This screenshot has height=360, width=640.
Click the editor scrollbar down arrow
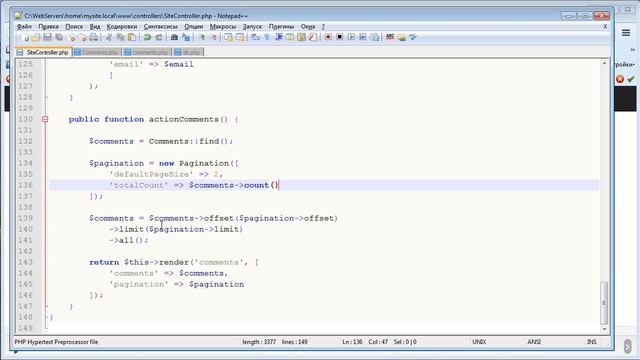(604, 329)
